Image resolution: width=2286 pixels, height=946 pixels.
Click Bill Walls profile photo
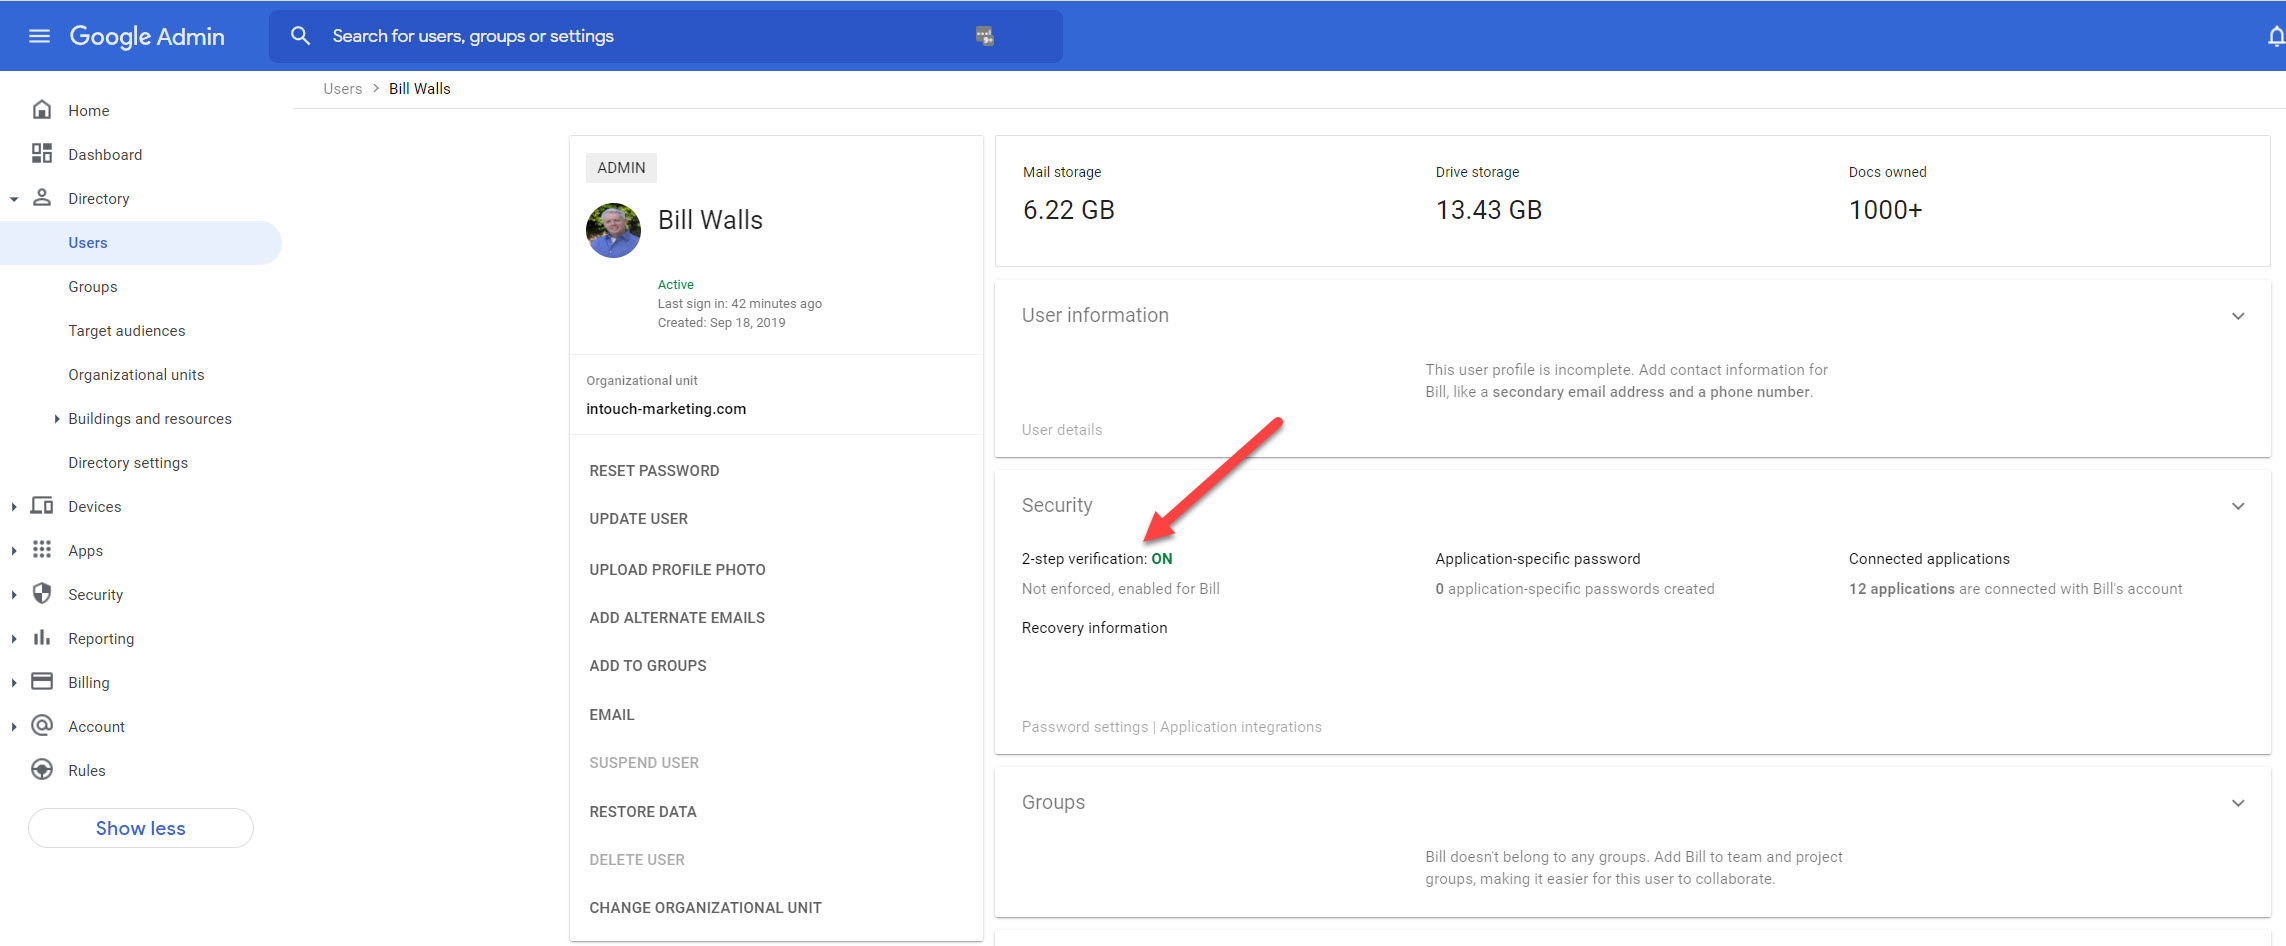coord(613,230)
